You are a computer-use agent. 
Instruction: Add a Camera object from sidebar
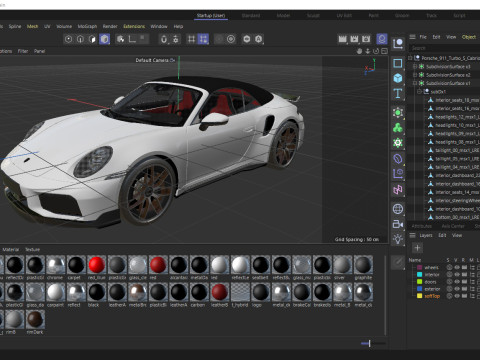pyautogui.click(x=398, y=224)
